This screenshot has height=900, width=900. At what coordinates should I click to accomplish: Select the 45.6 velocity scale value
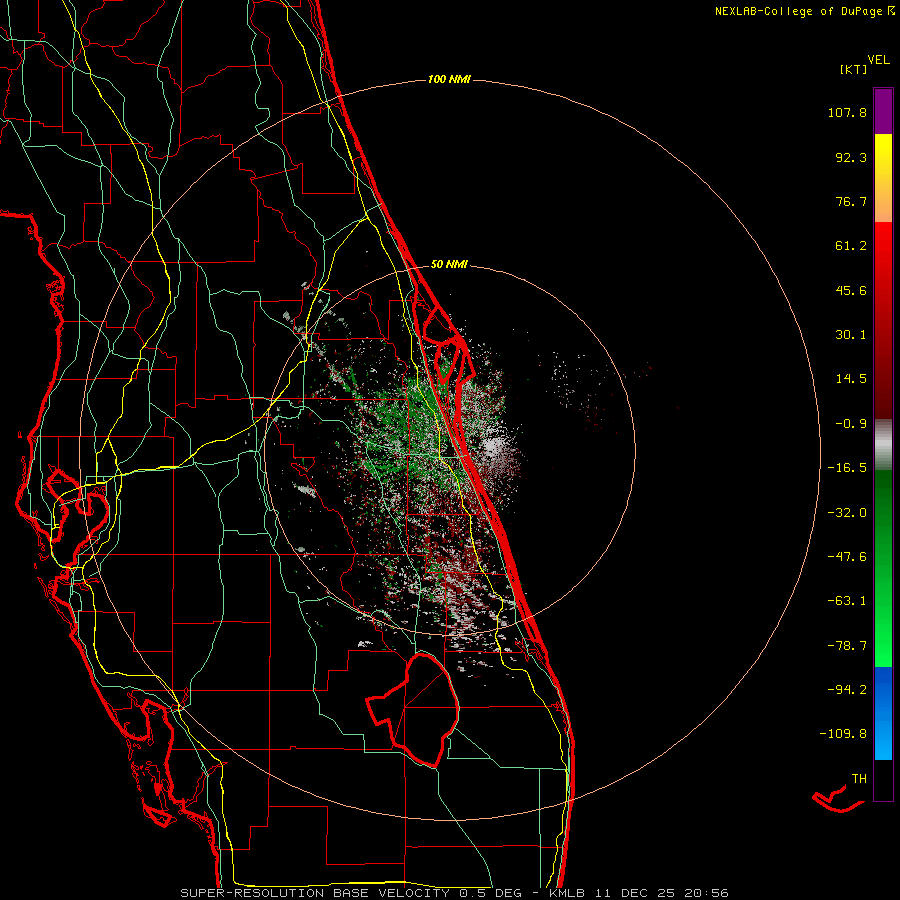pyautogui.click(x=851, y=290)
